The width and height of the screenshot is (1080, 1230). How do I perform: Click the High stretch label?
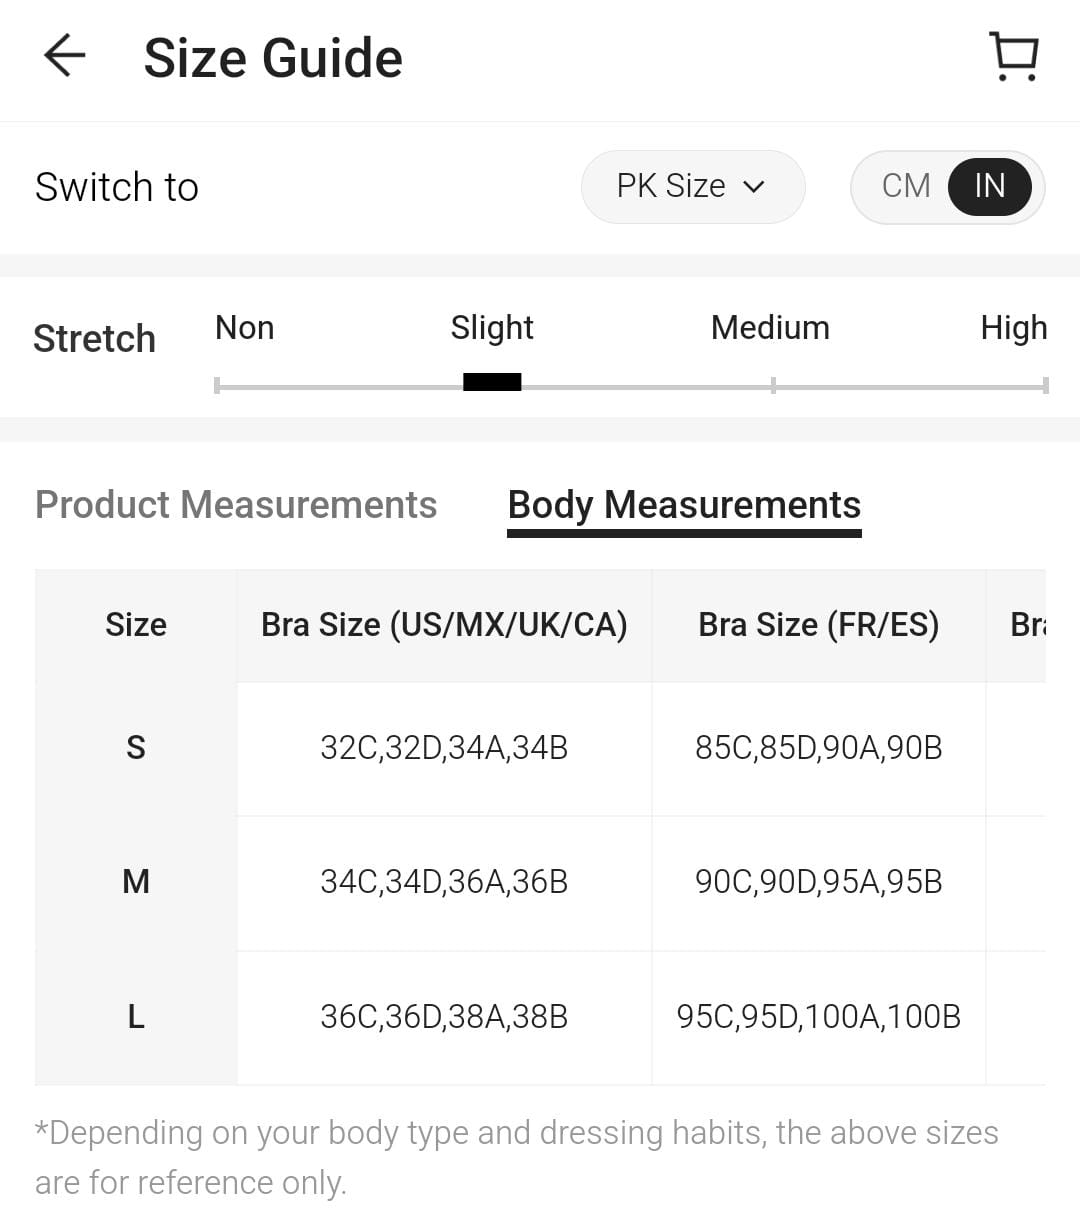1013,328
